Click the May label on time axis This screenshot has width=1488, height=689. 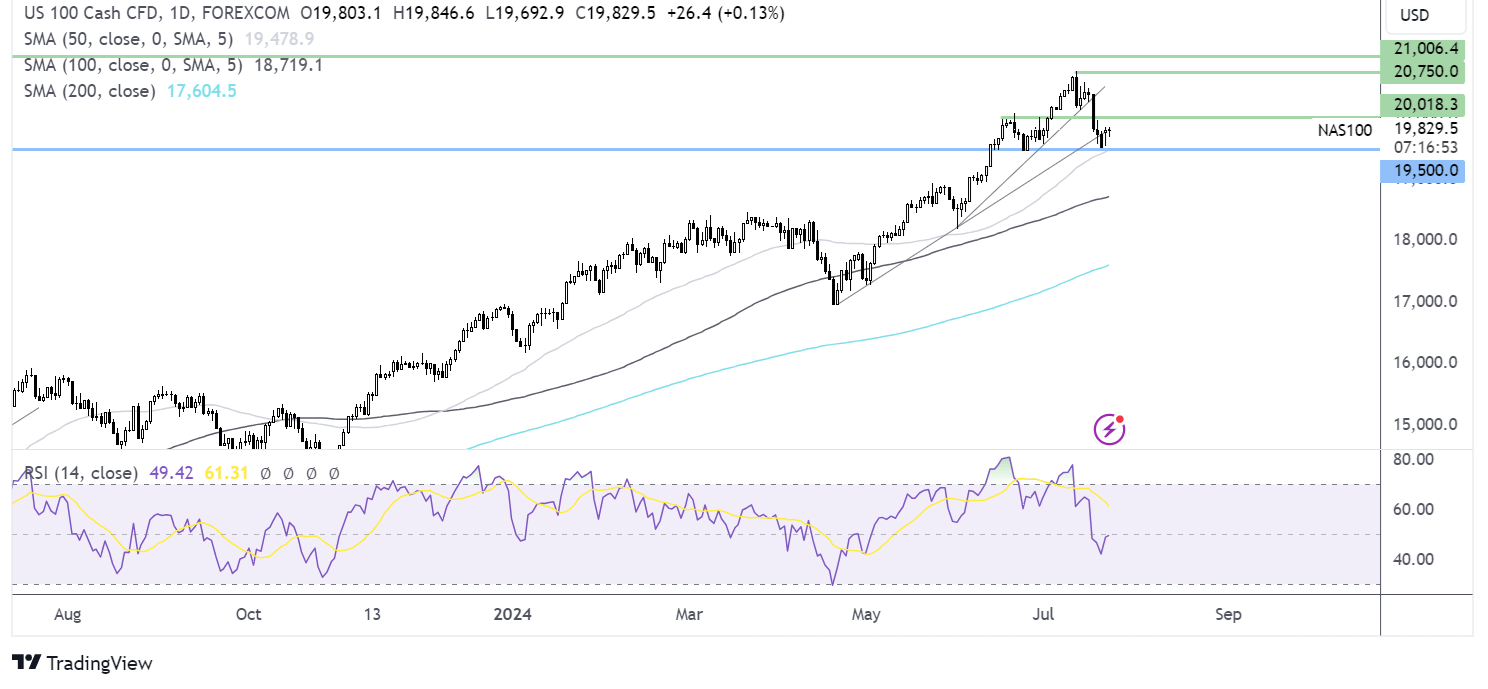coord(866,614)
